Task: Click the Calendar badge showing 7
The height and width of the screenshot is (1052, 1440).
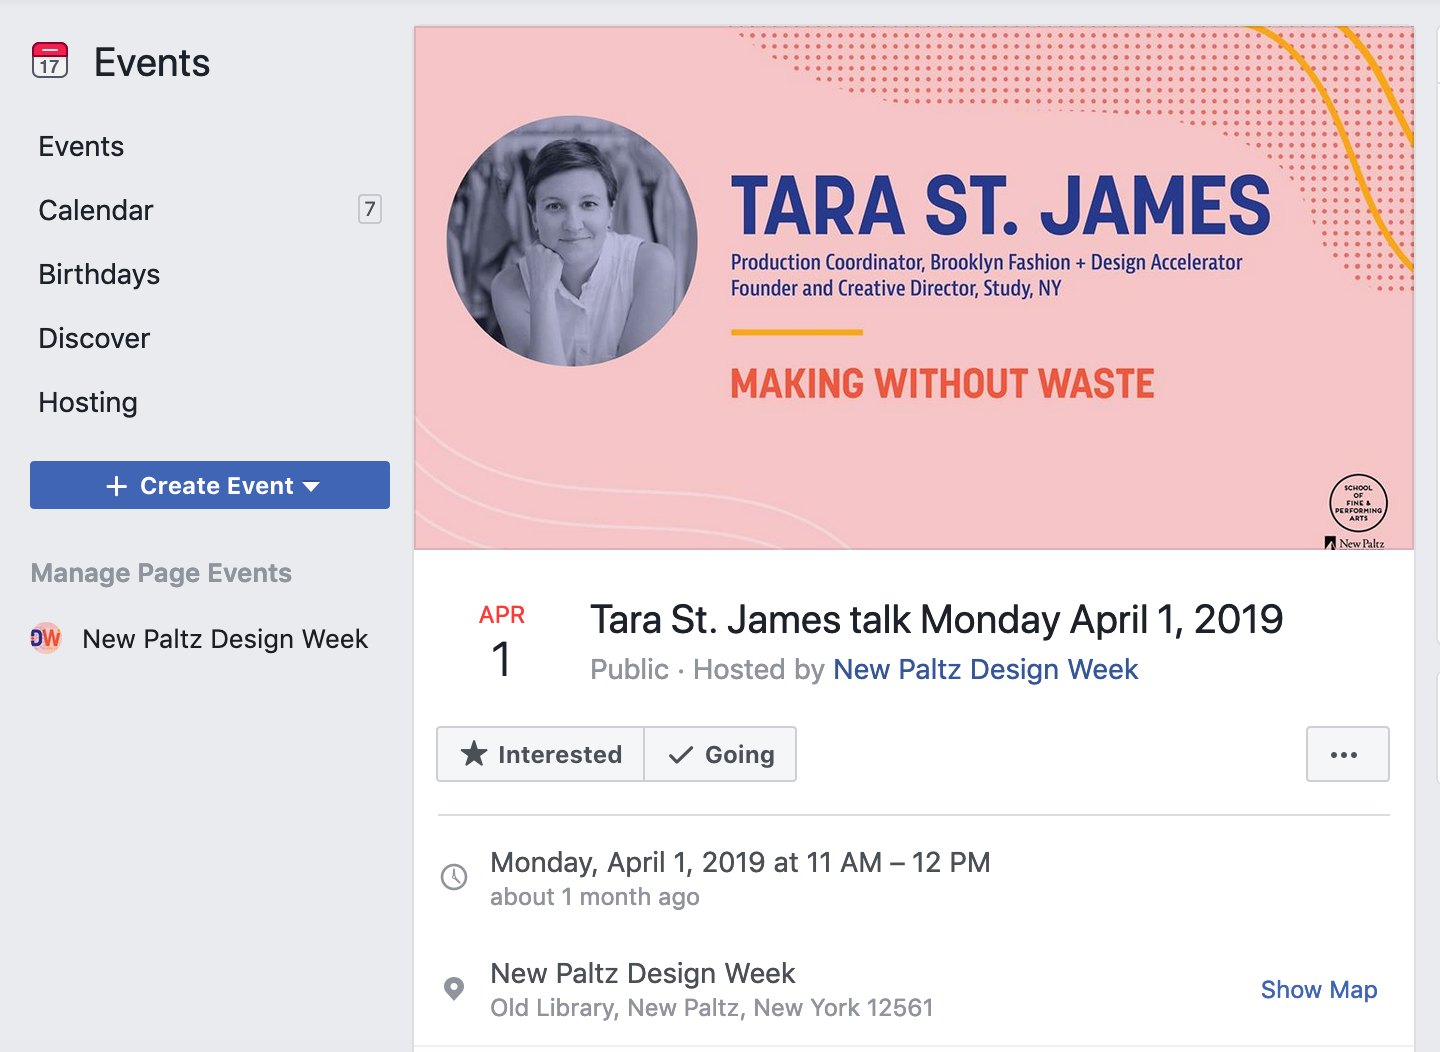Action: pyautogui.click(x=370, y=209)
